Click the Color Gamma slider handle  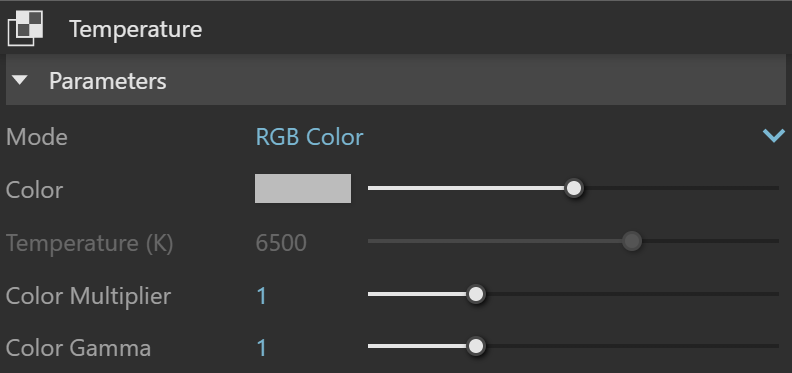coord(475,346)
